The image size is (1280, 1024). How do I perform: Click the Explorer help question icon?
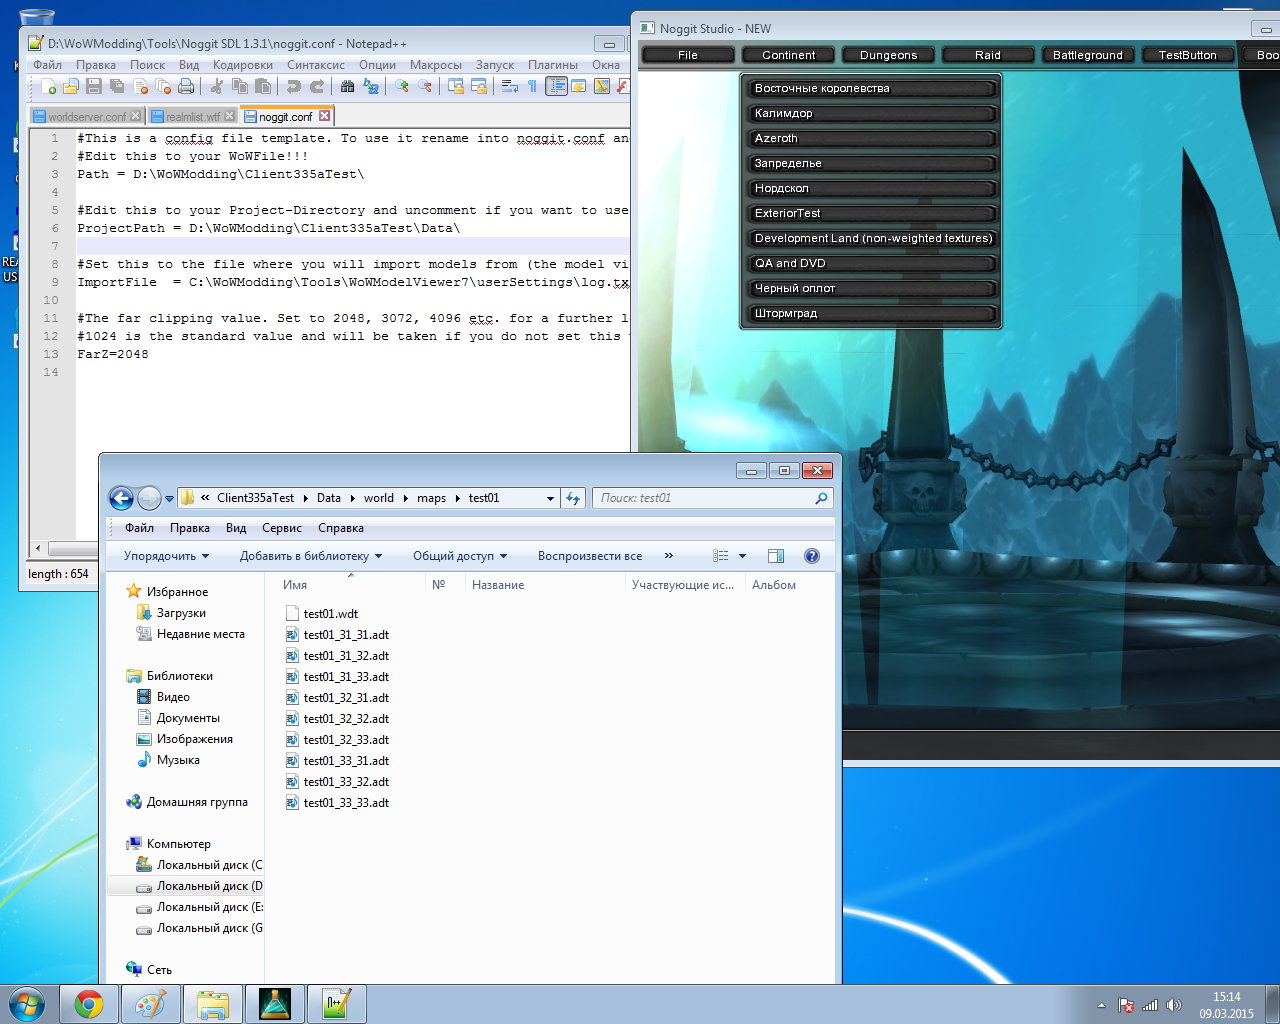tap(812, 556)
